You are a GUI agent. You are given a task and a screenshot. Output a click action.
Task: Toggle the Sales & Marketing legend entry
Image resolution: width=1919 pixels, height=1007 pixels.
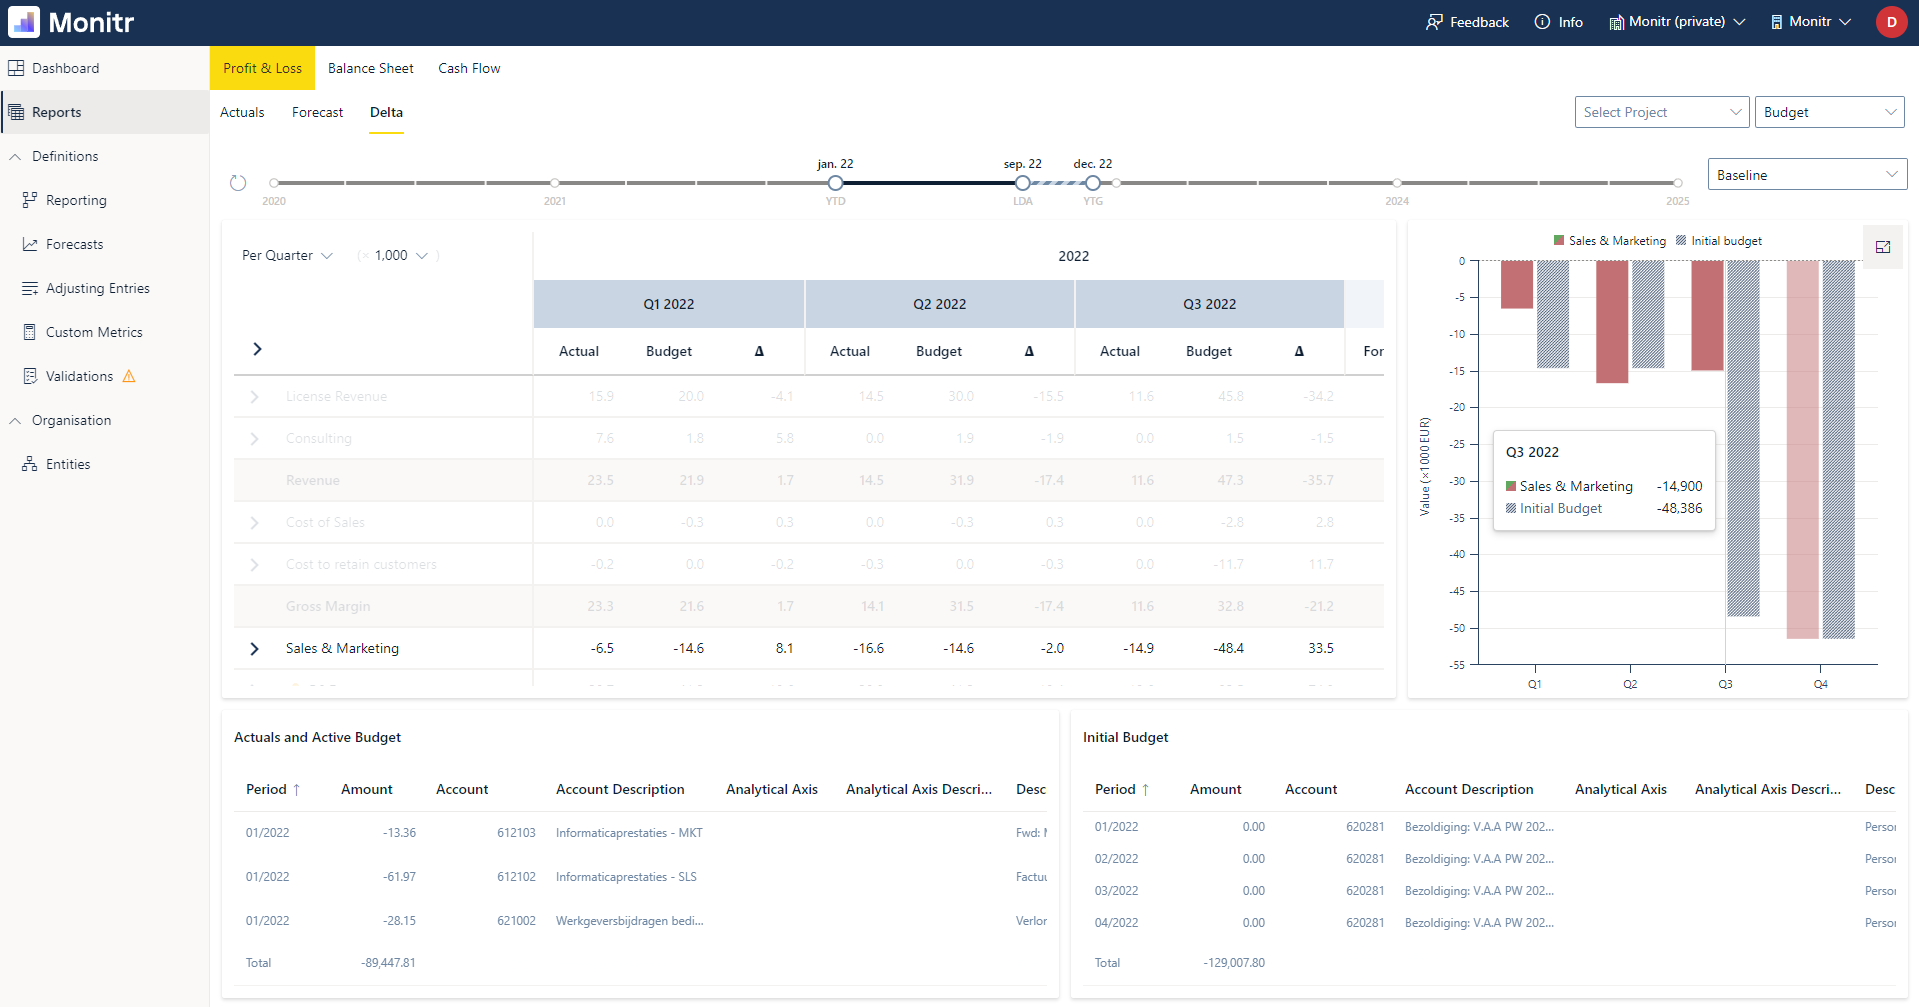pos(1609,240)
